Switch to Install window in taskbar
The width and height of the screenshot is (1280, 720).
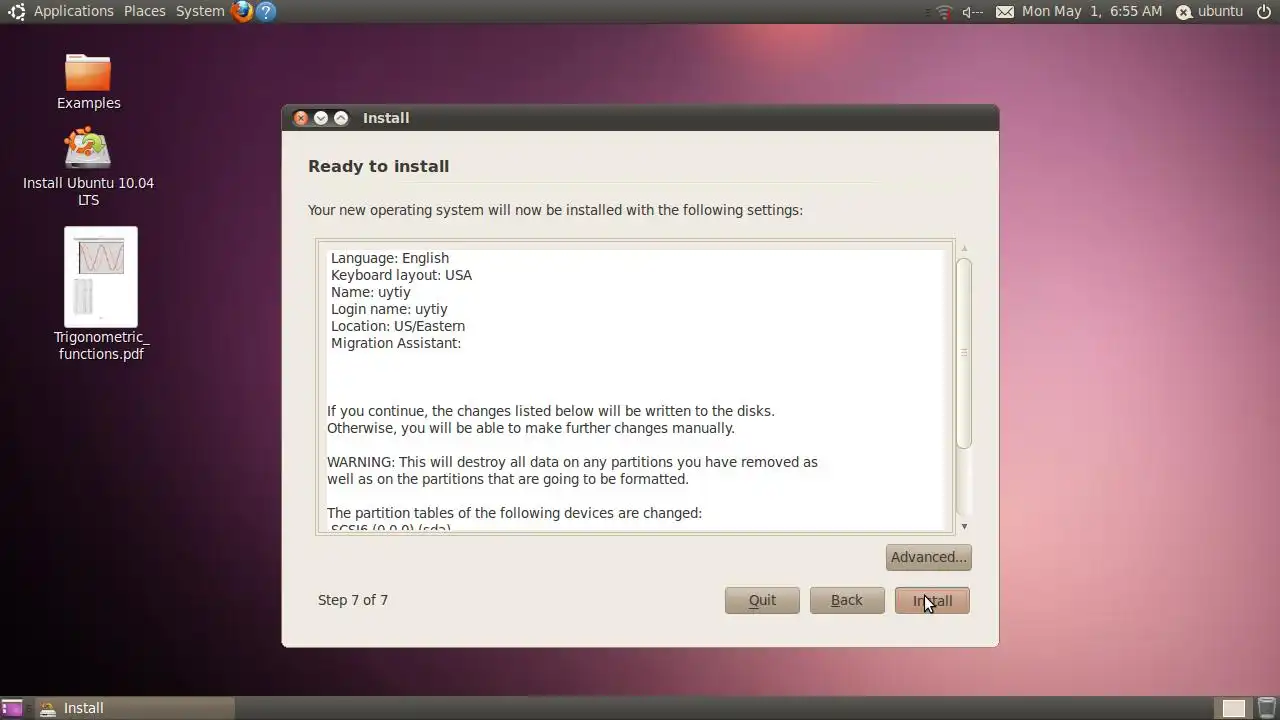(135, 708)
